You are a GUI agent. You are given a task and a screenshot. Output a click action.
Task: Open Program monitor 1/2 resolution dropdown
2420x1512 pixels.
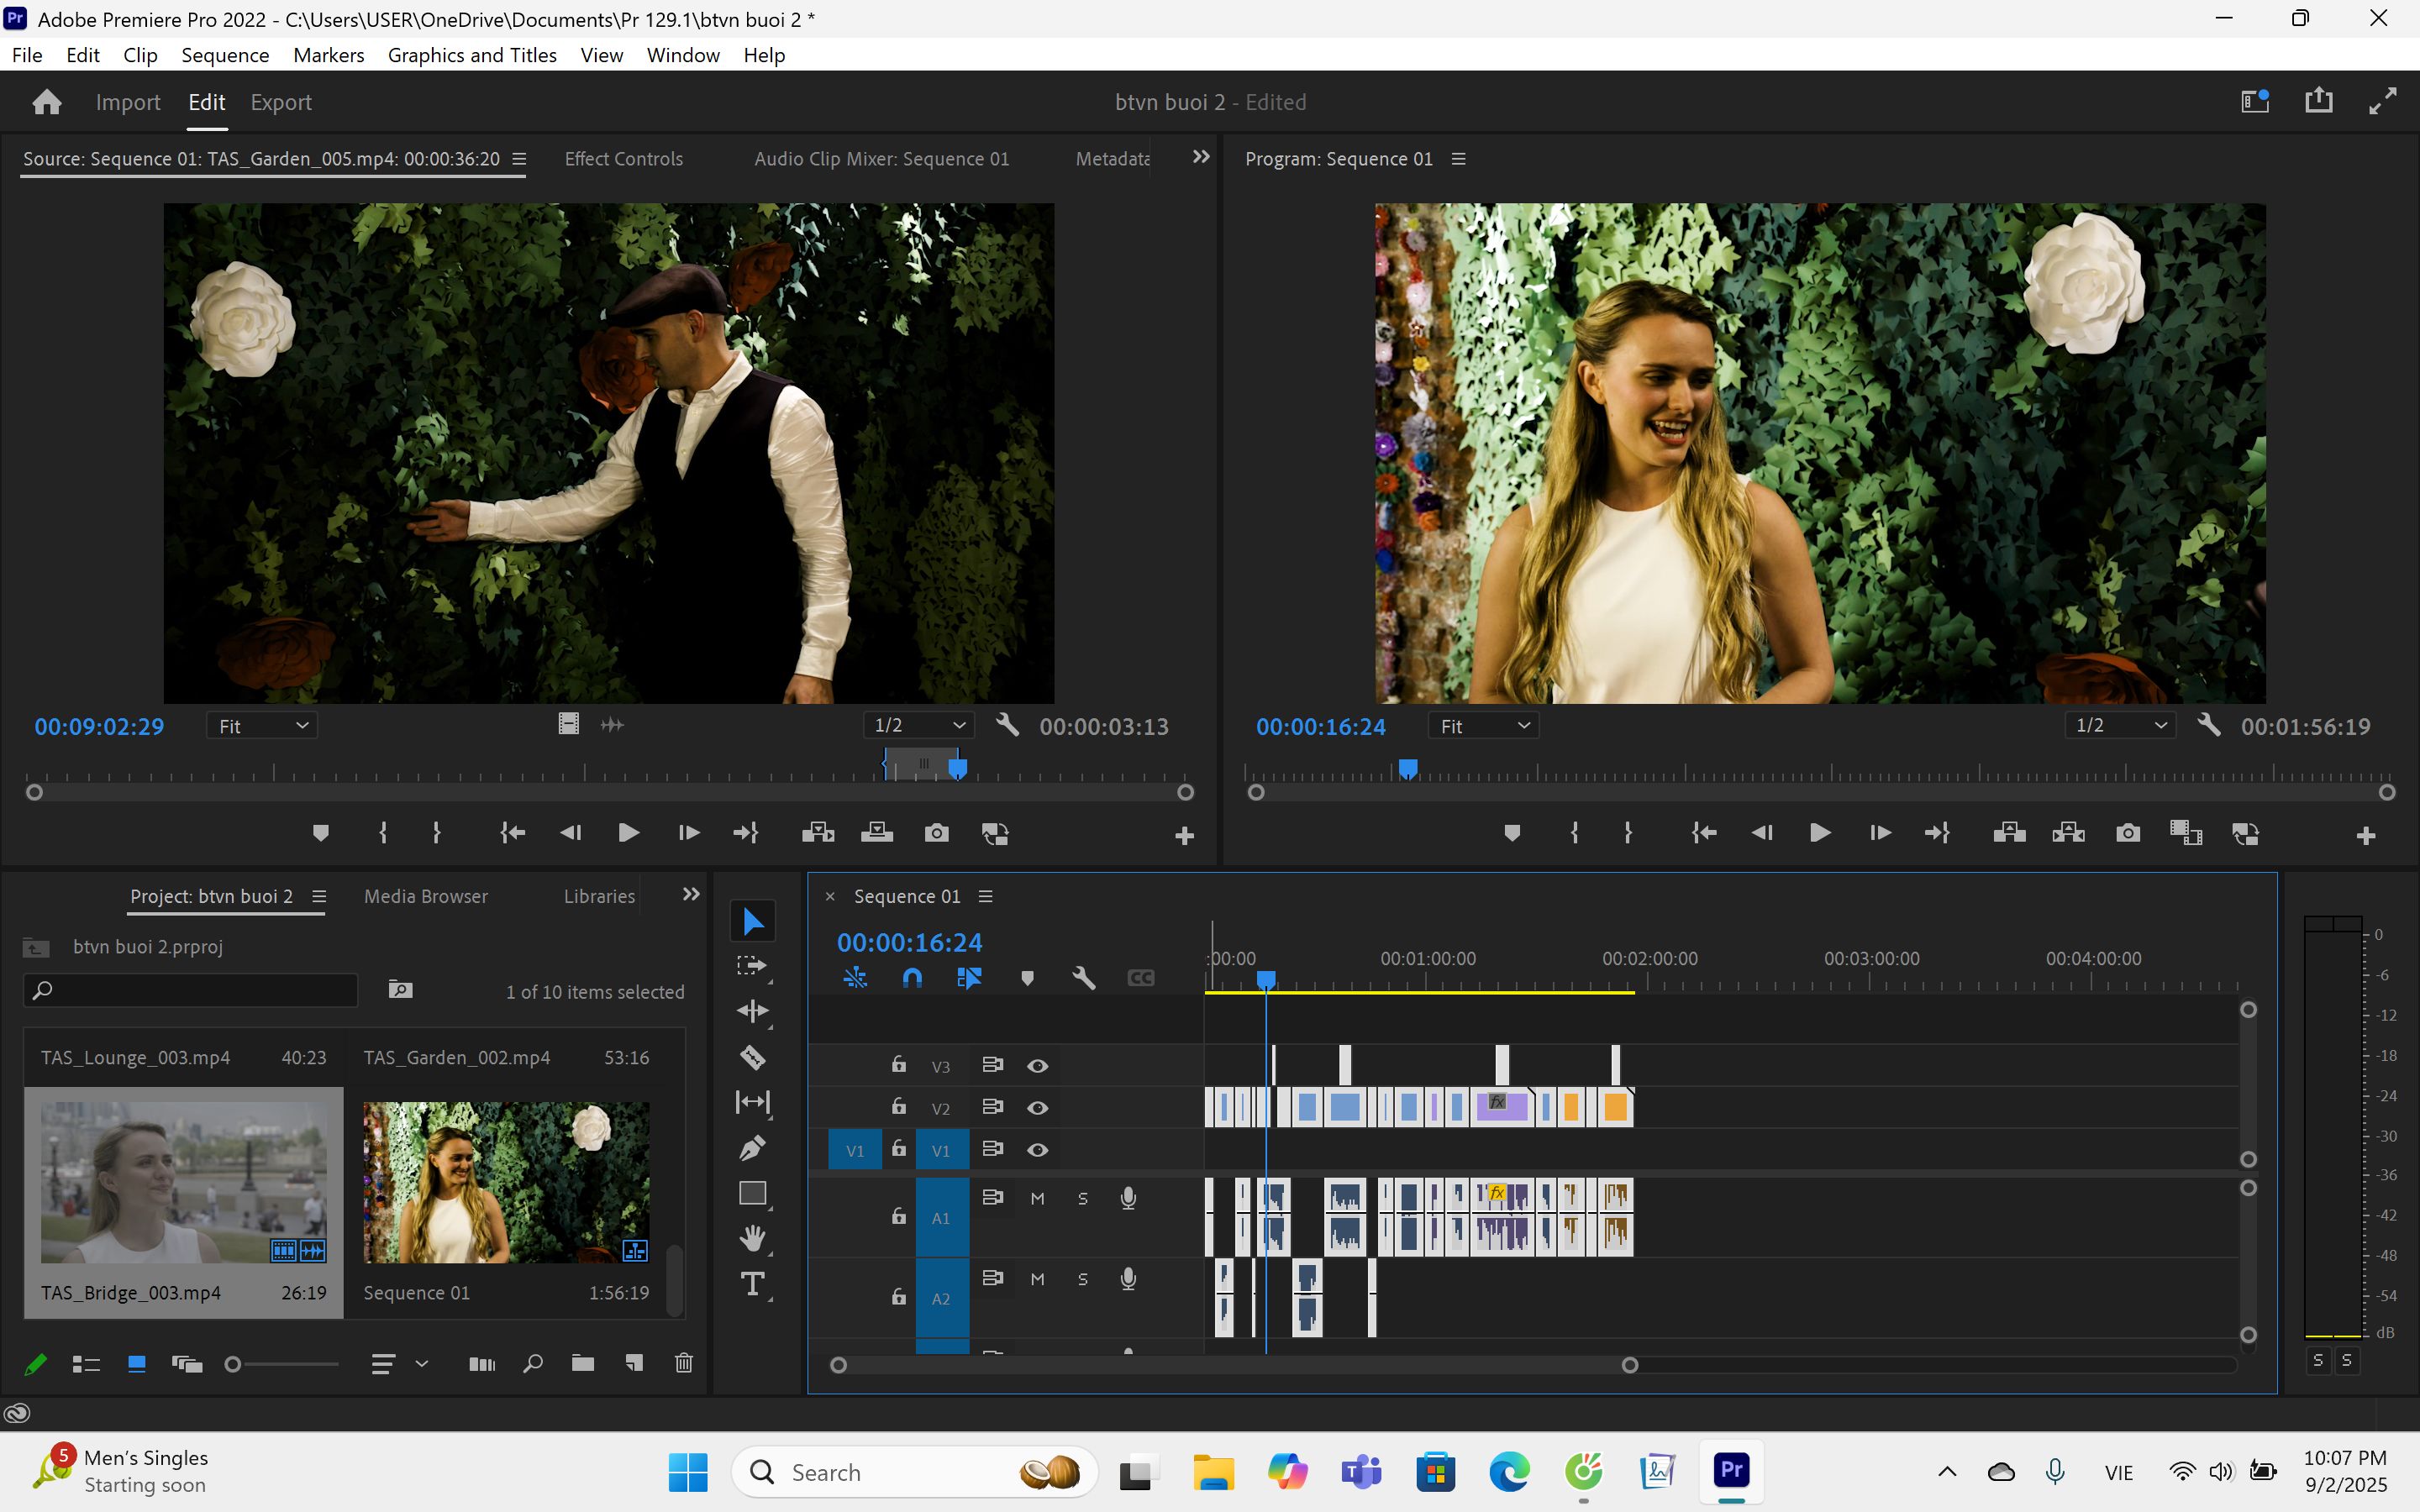[x=2119, y=726]
